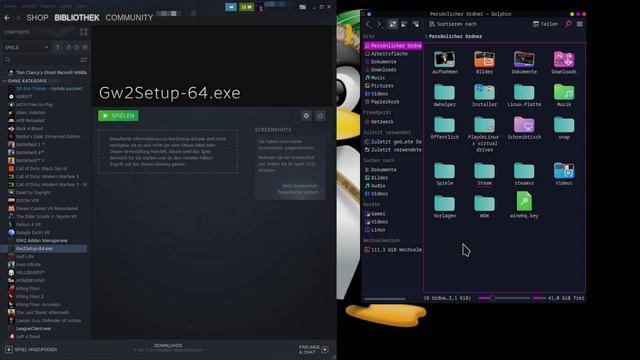Select GW2 Addon Manager.exe in library
The image size is (640, 360).
42,240
